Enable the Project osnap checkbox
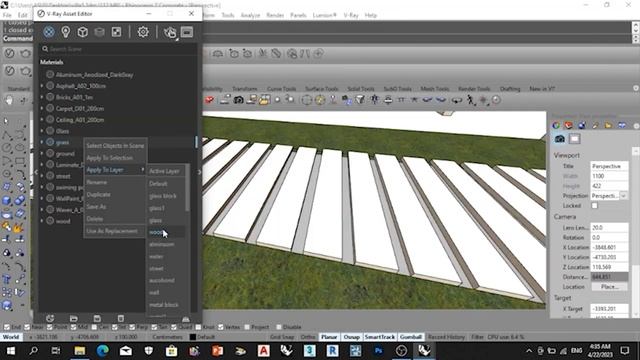Screen dimensions: 640x360 247,327
